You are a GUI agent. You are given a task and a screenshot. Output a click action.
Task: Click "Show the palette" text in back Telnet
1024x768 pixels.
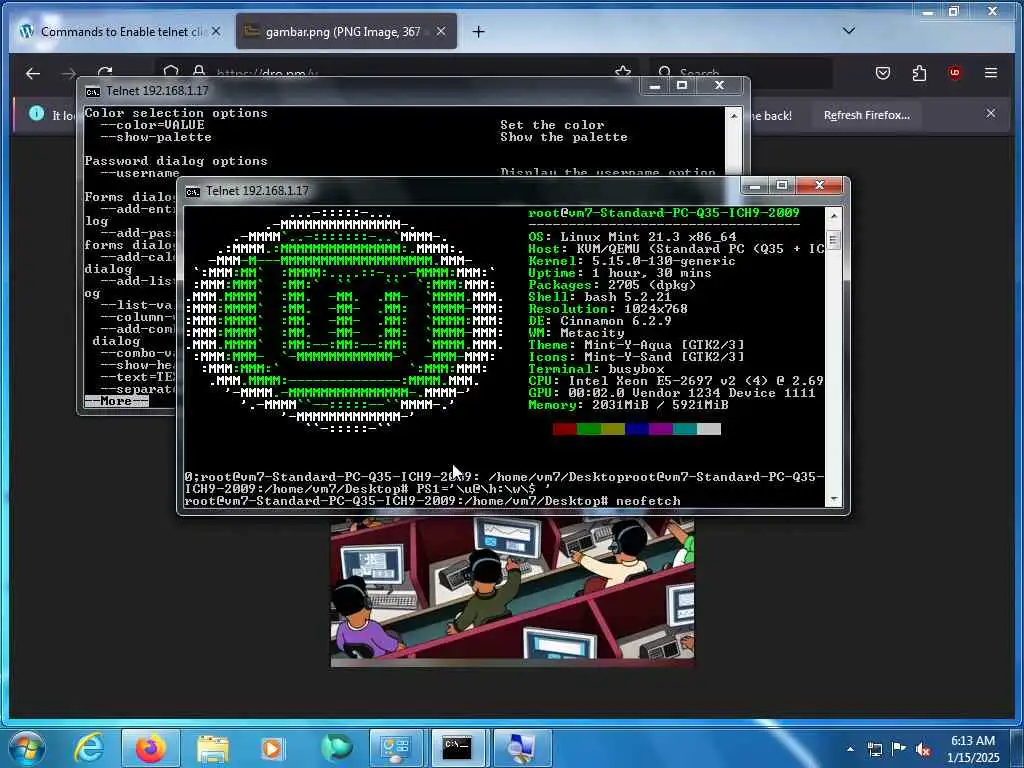pos(564,137)
